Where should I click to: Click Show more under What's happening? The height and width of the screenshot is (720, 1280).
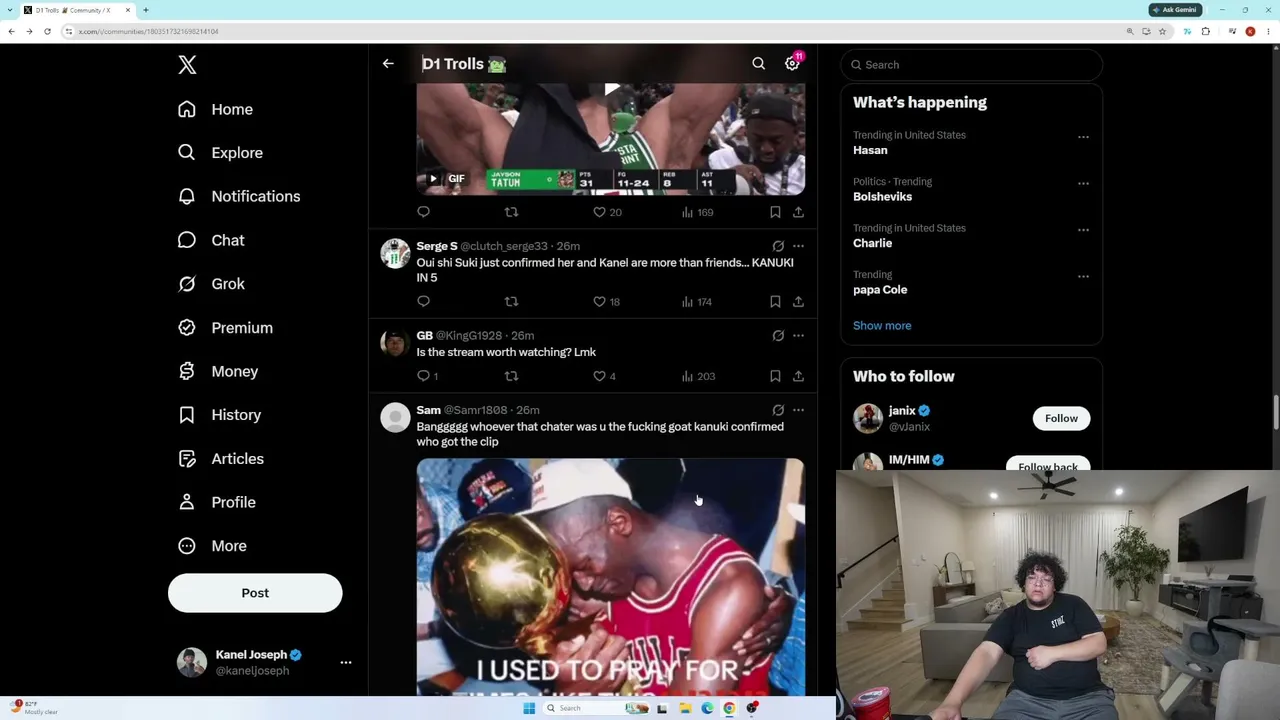(x=882, y=326)
